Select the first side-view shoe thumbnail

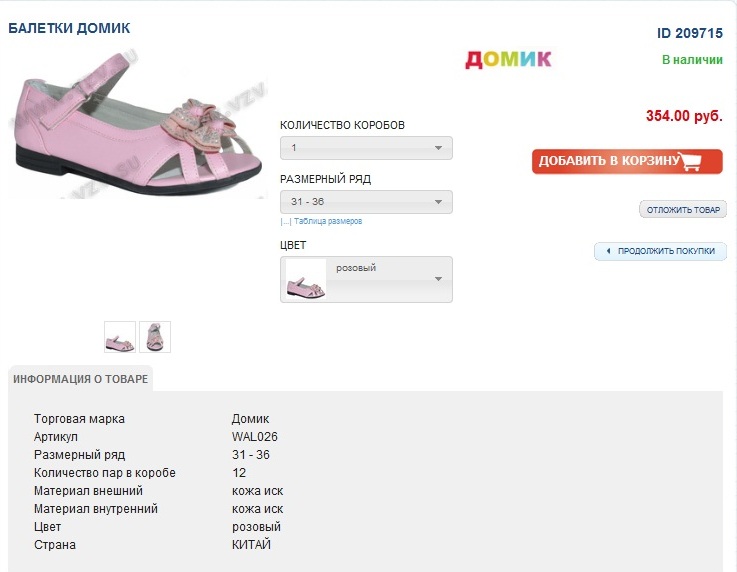(x=120, y=337)
